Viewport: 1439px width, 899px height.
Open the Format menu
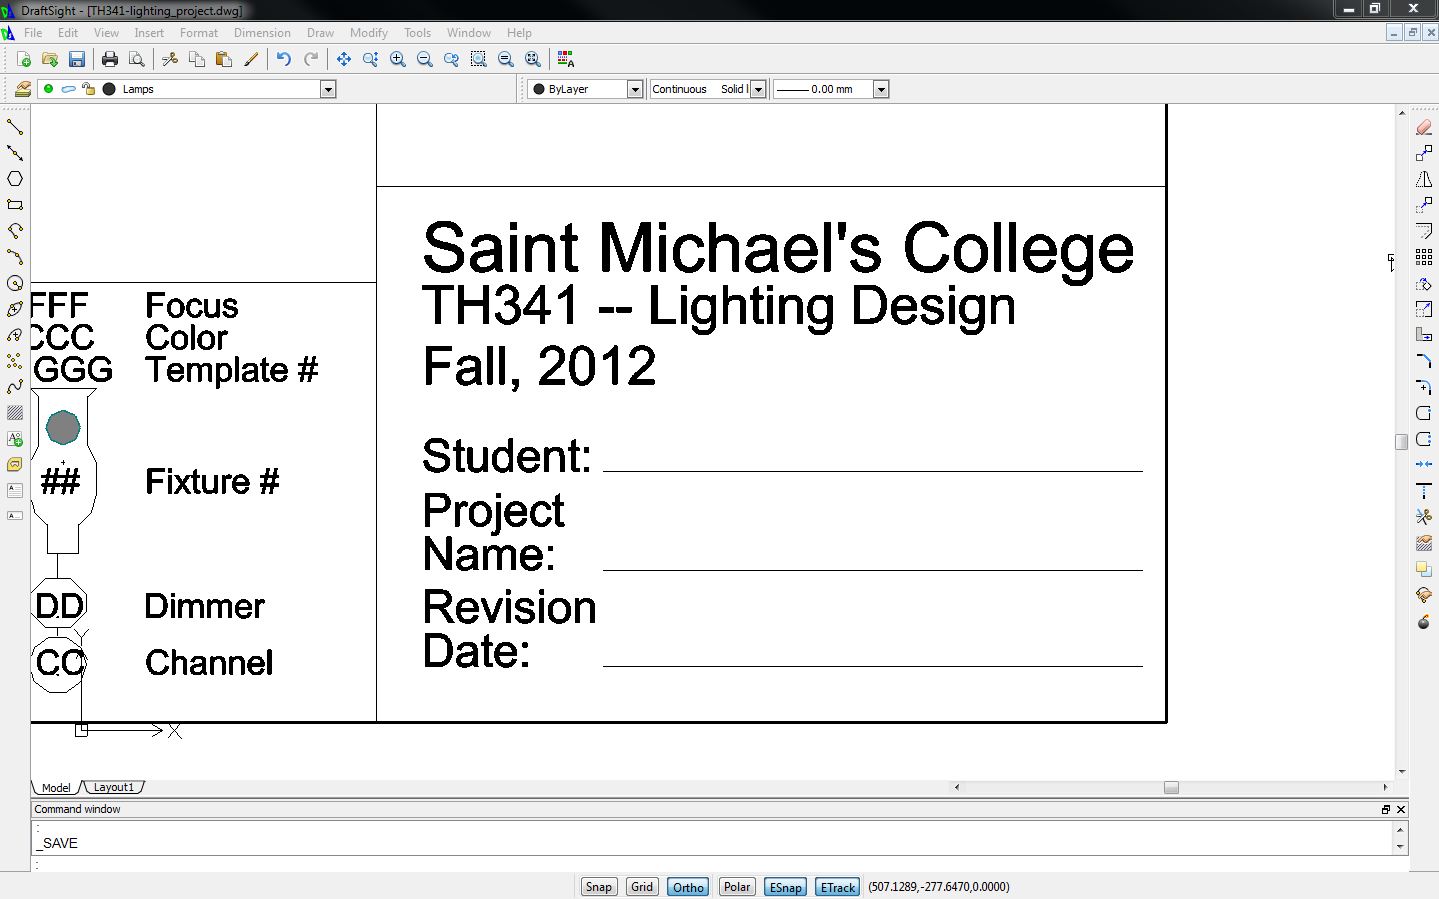click(x=199, y=33)
